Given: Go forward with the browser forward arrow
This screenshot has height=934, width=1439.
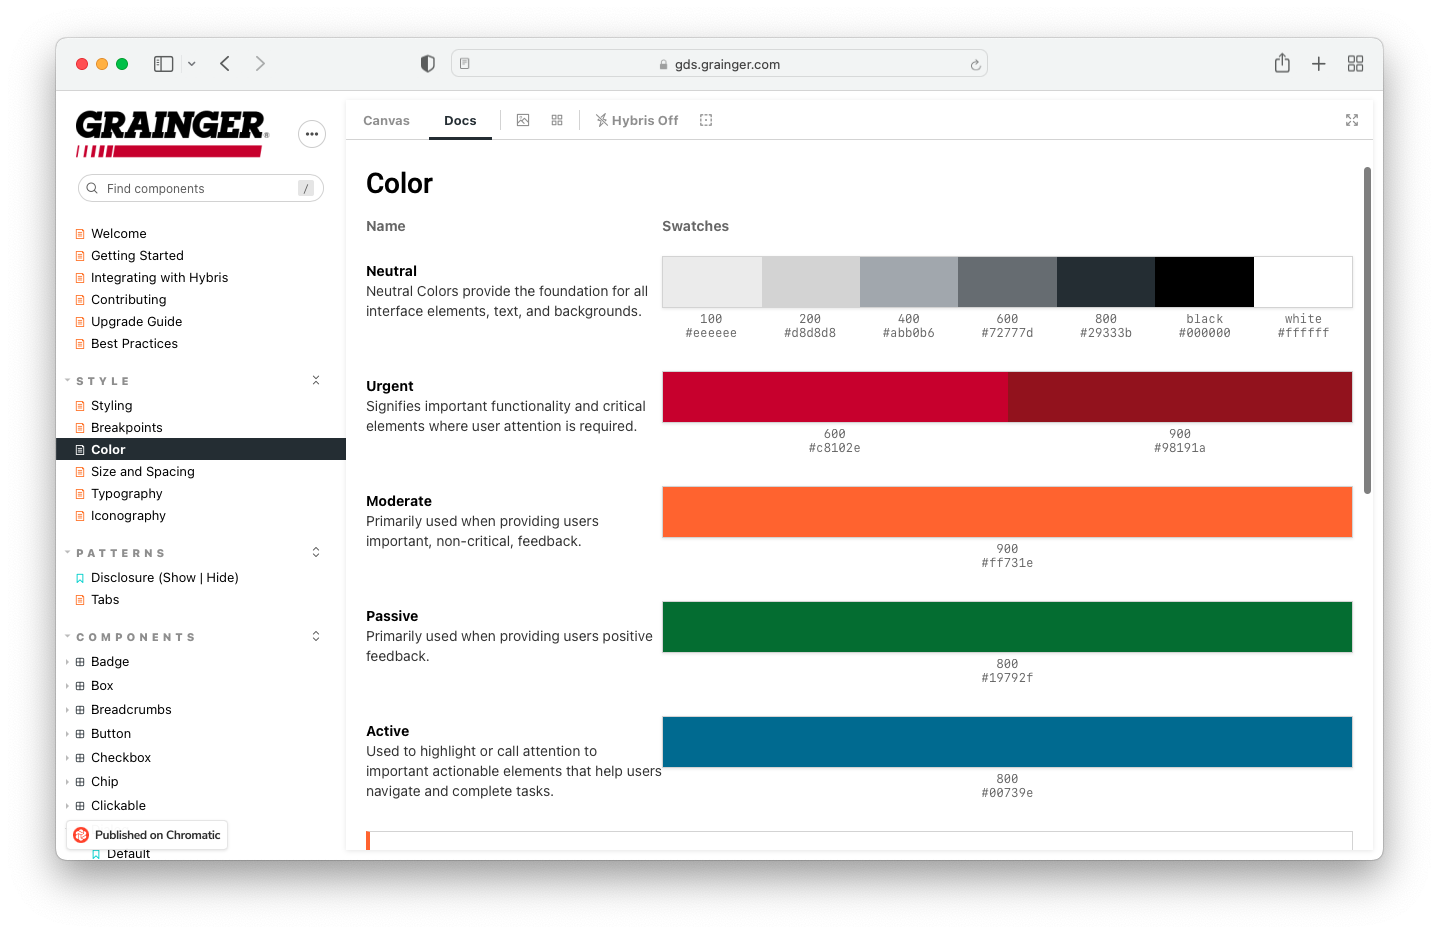Looking at the screenshot, I should pyautogui.click(x=260, y=64).
